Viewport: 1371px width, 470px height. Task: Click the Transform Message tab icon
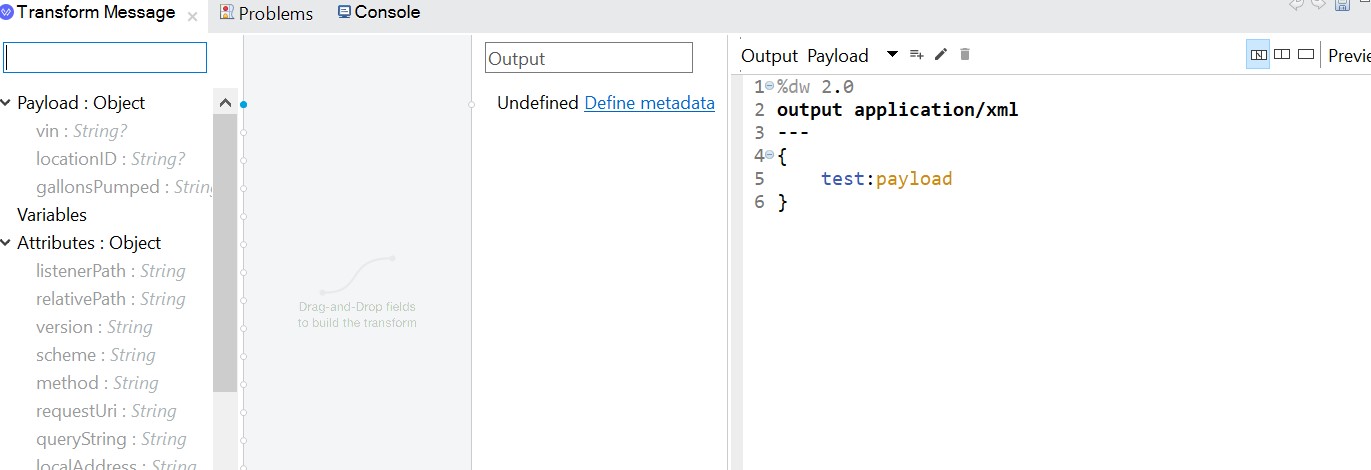click(7, 13)
